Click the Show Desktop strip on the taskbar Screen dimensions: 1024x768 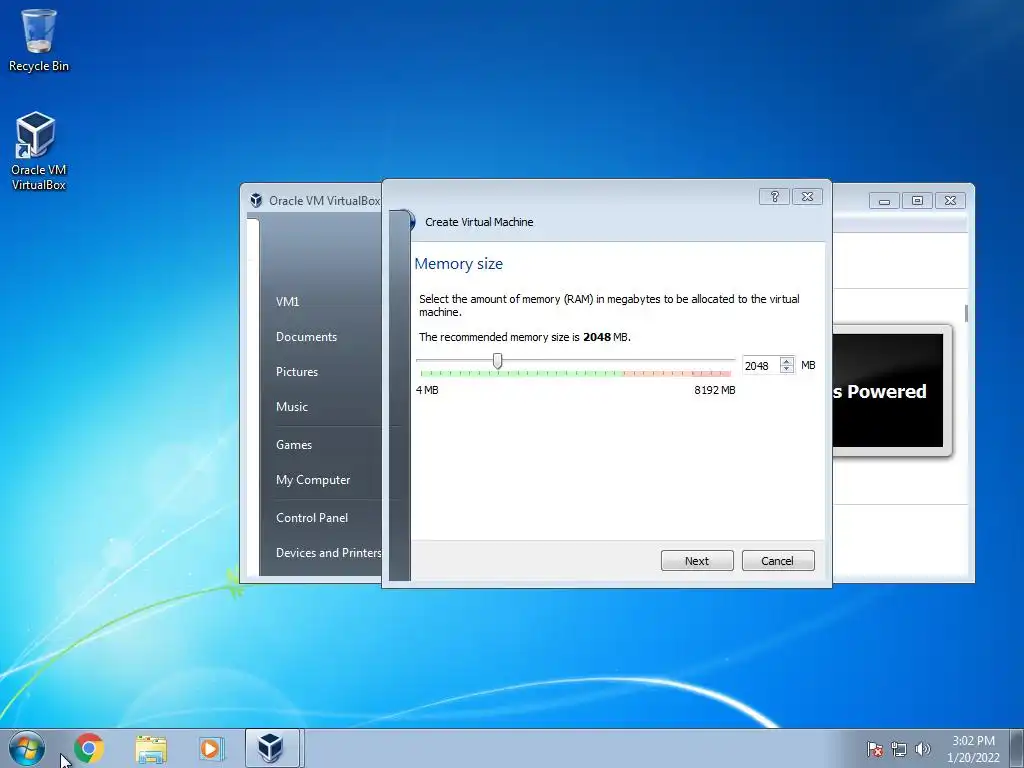coord(1017,748)
